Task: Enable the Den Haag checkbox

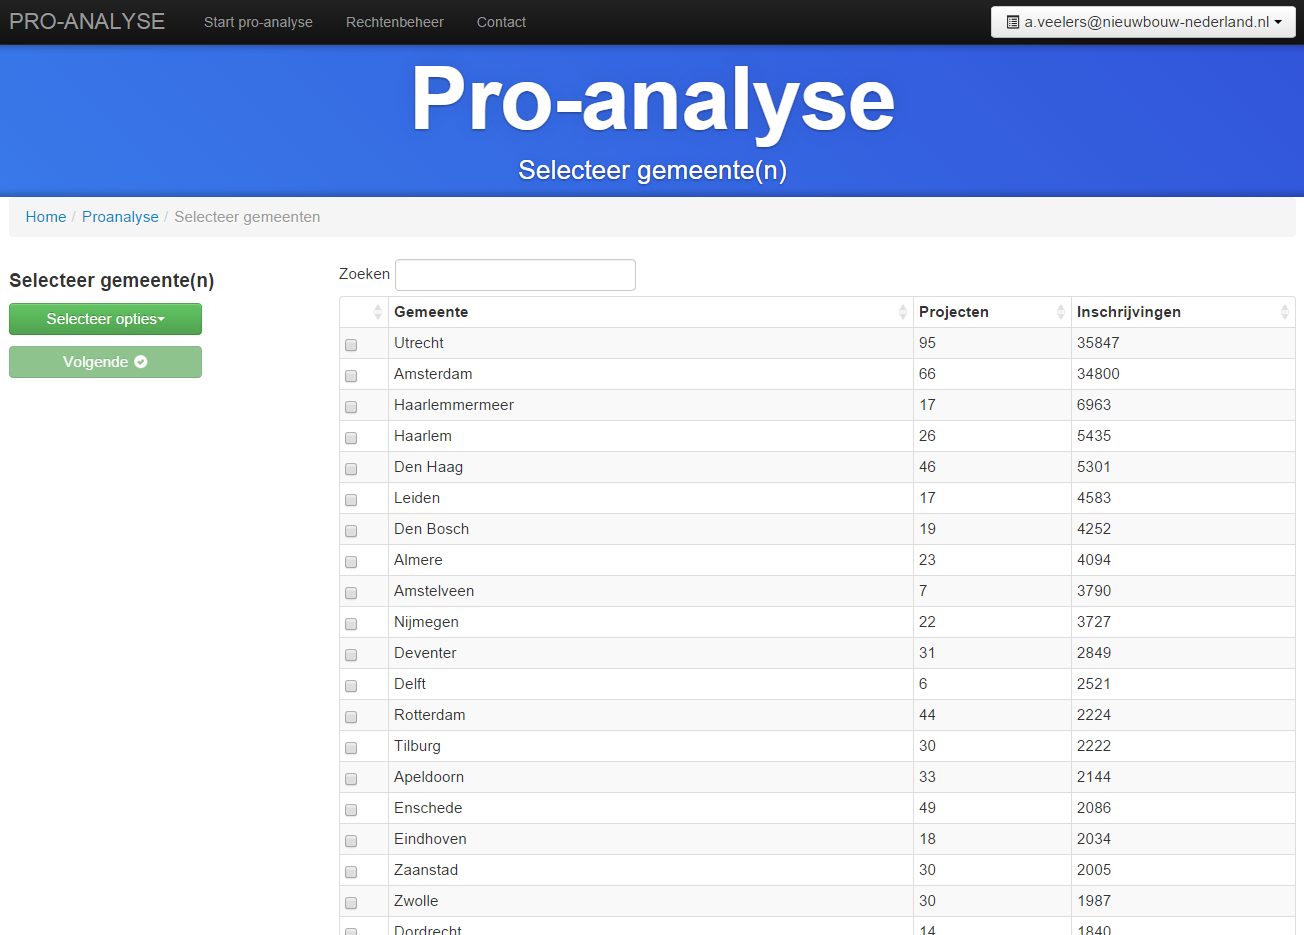Action: tap(351, 468)
